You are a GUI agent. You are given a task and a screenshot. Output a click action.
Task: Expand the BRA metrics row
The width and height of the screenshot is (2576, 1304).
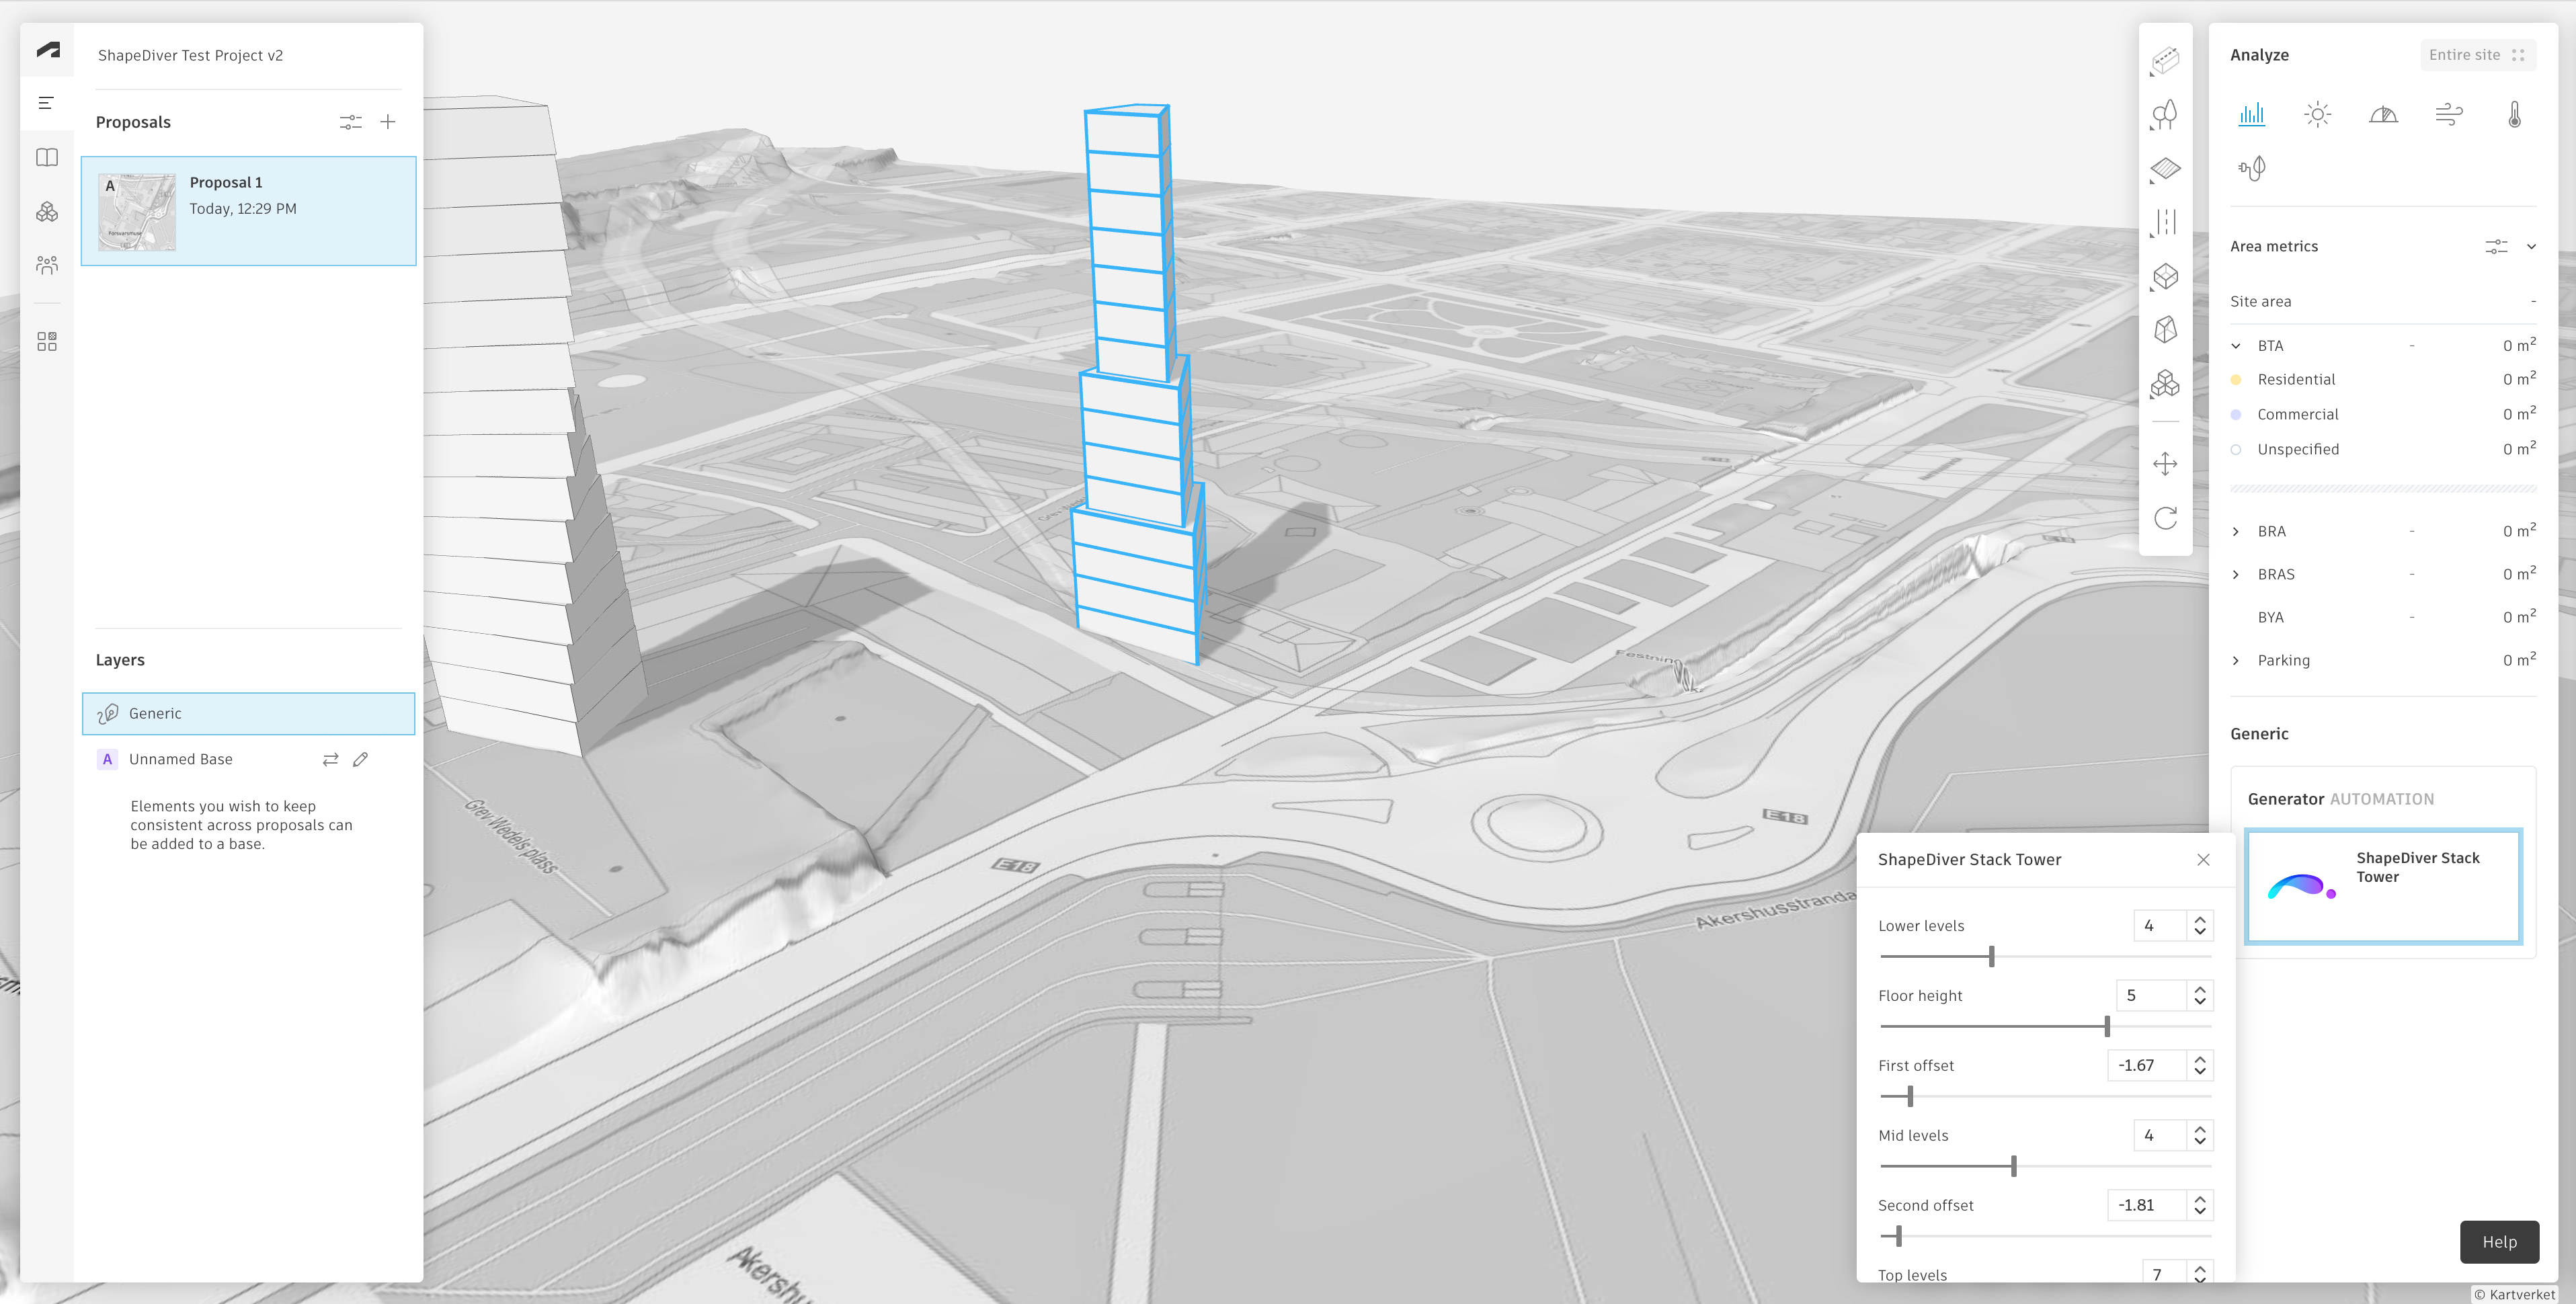click(x=2236, y=532)
